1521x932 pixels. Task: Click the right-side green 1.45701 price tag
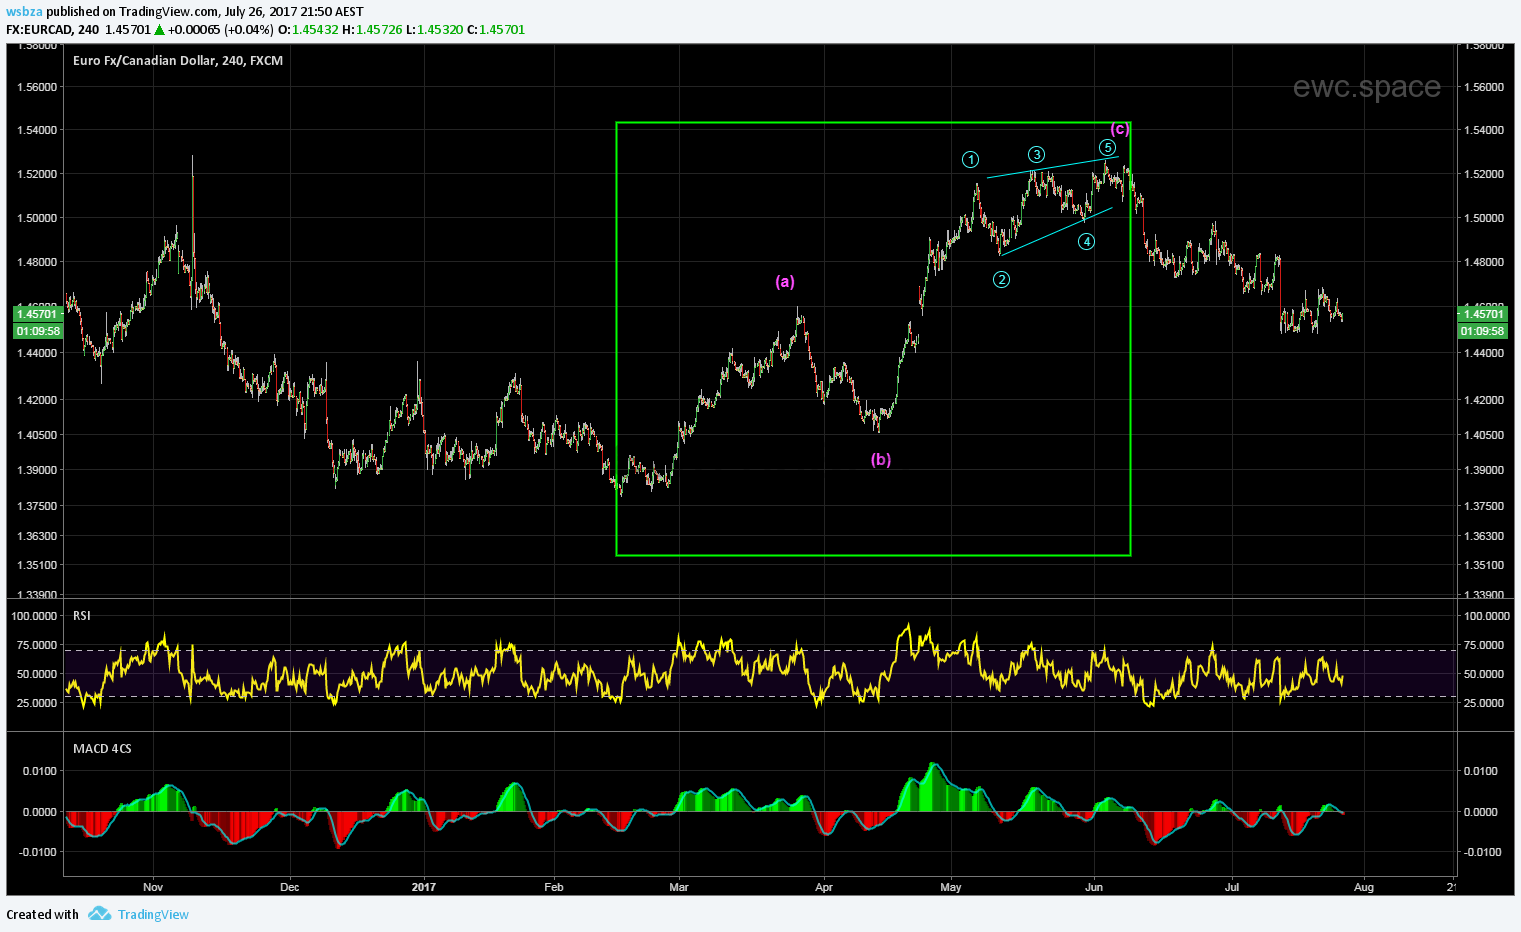click(1480, 314)
